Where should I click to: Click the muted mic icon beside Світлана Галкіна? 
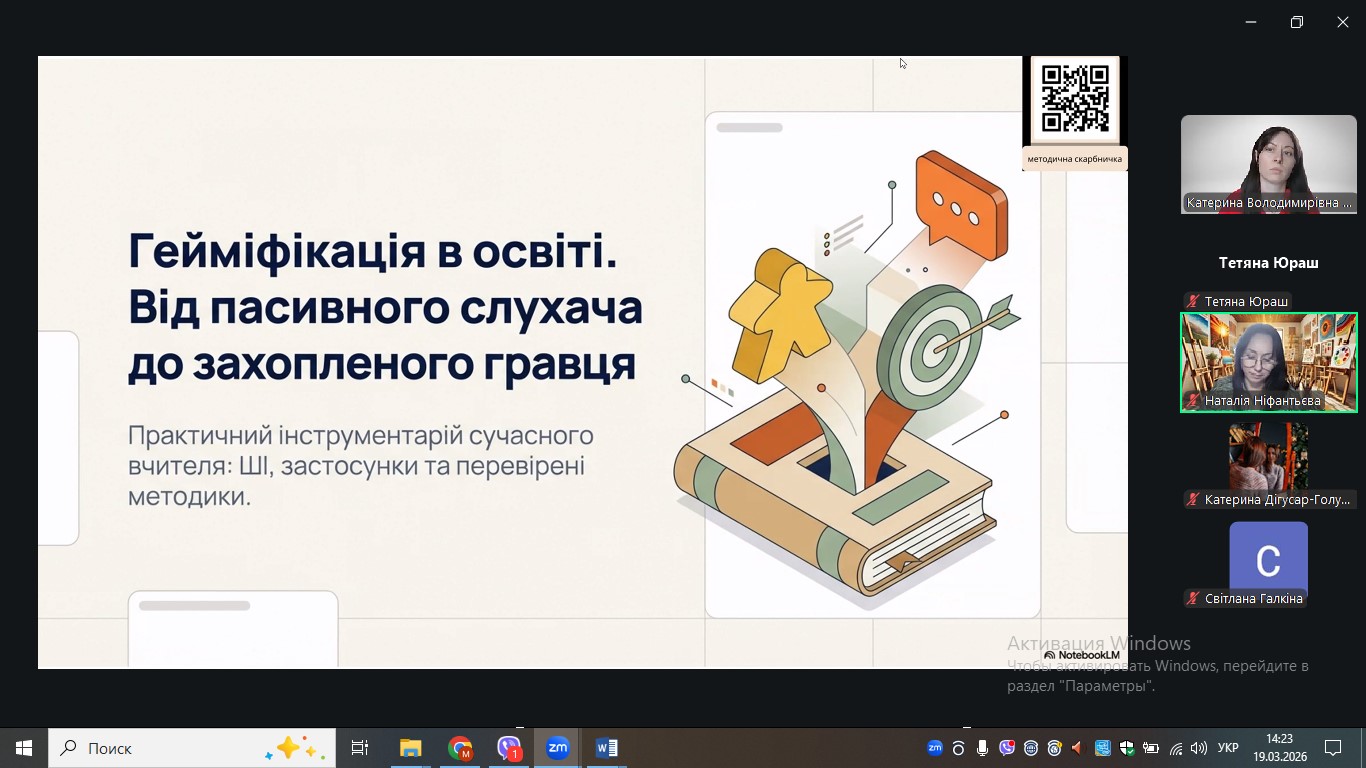pyautogui.click(x=1192, y=599)
